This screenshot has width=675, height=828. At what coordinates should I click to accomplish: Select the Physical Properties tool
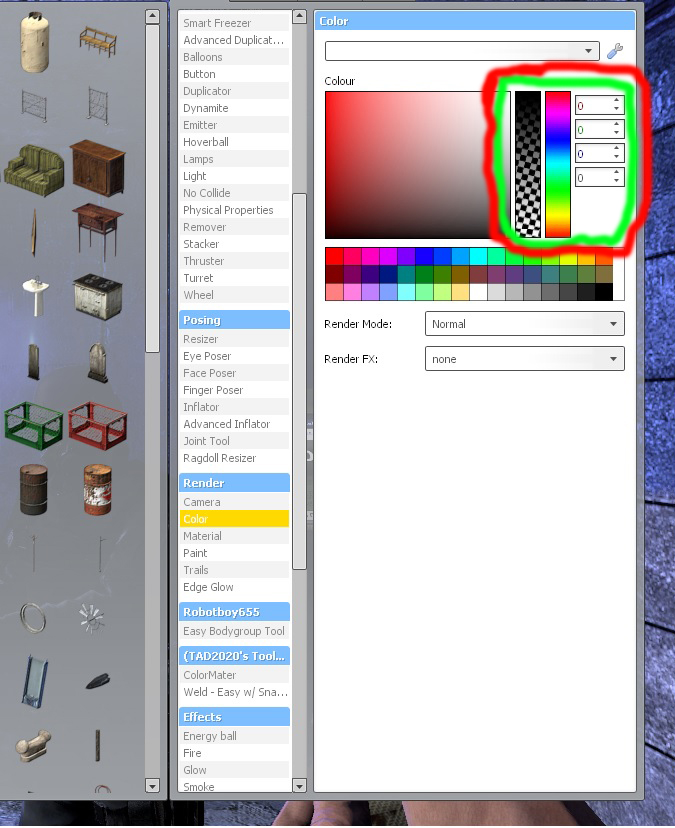pos(235,210)
